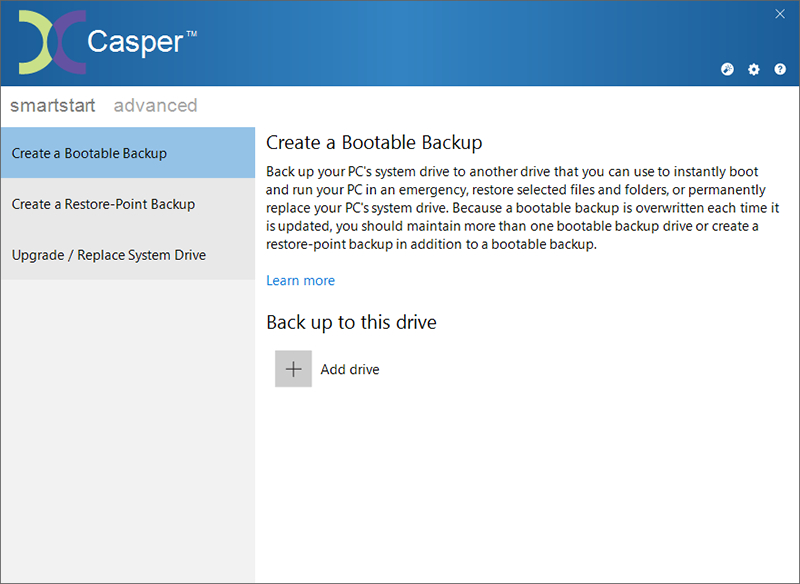Open the Learn more link

coord(301,281)
